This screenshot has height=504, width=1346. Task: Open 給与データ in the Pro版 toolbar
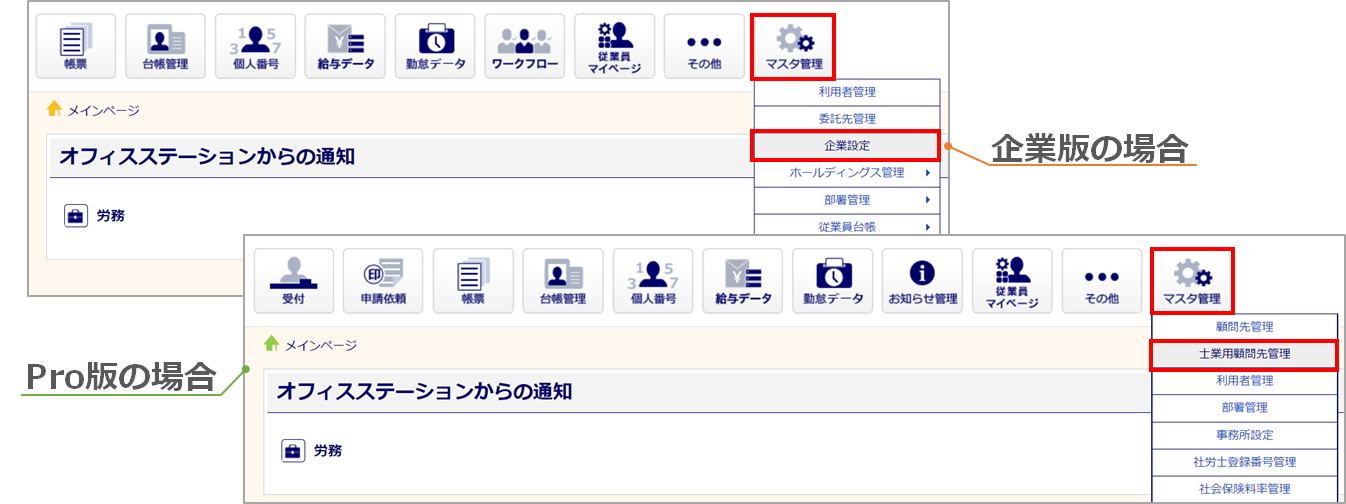[743, 281]
